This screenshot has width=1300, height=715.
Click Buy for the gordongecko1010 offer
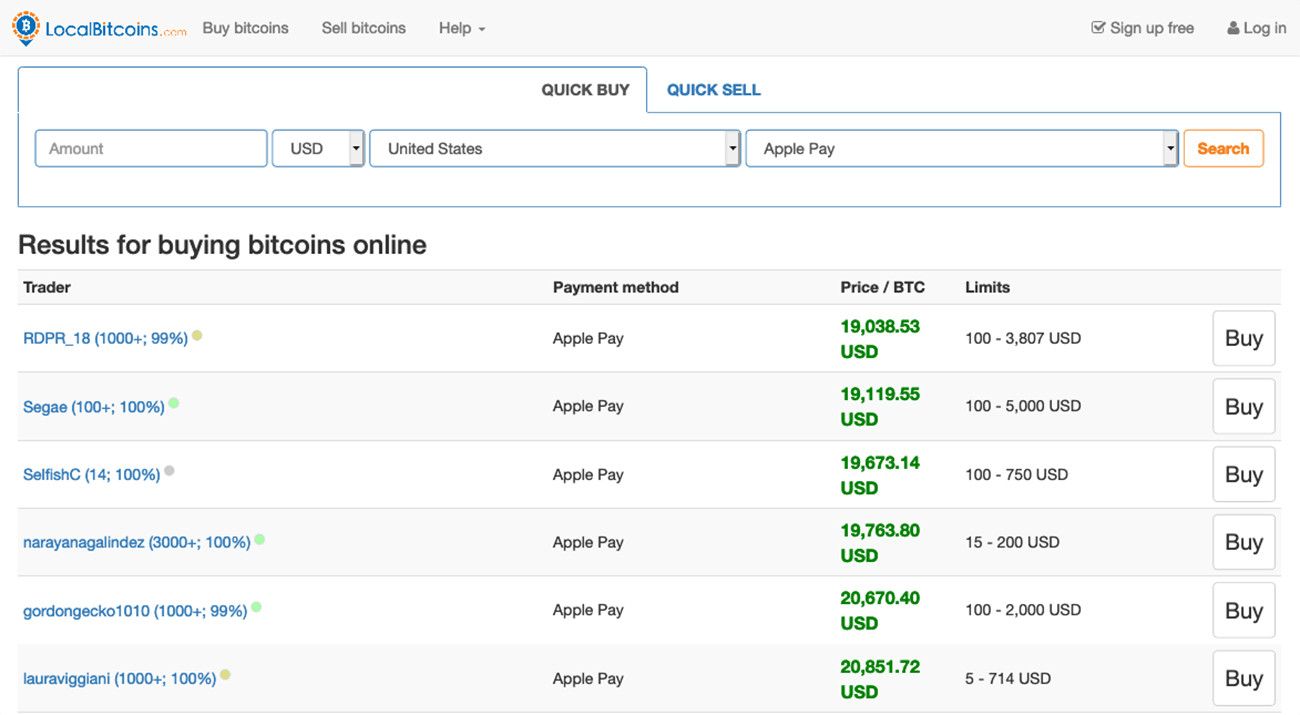tap(1244, 610)
